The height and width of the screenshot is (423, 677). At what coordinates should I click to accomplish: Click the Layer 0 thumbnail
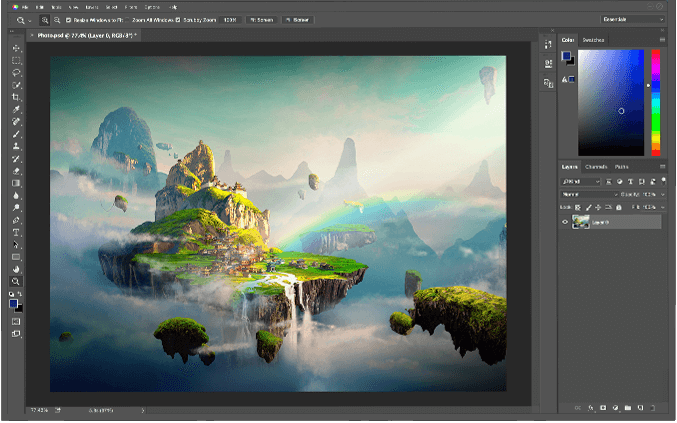[x=579, y=222]
